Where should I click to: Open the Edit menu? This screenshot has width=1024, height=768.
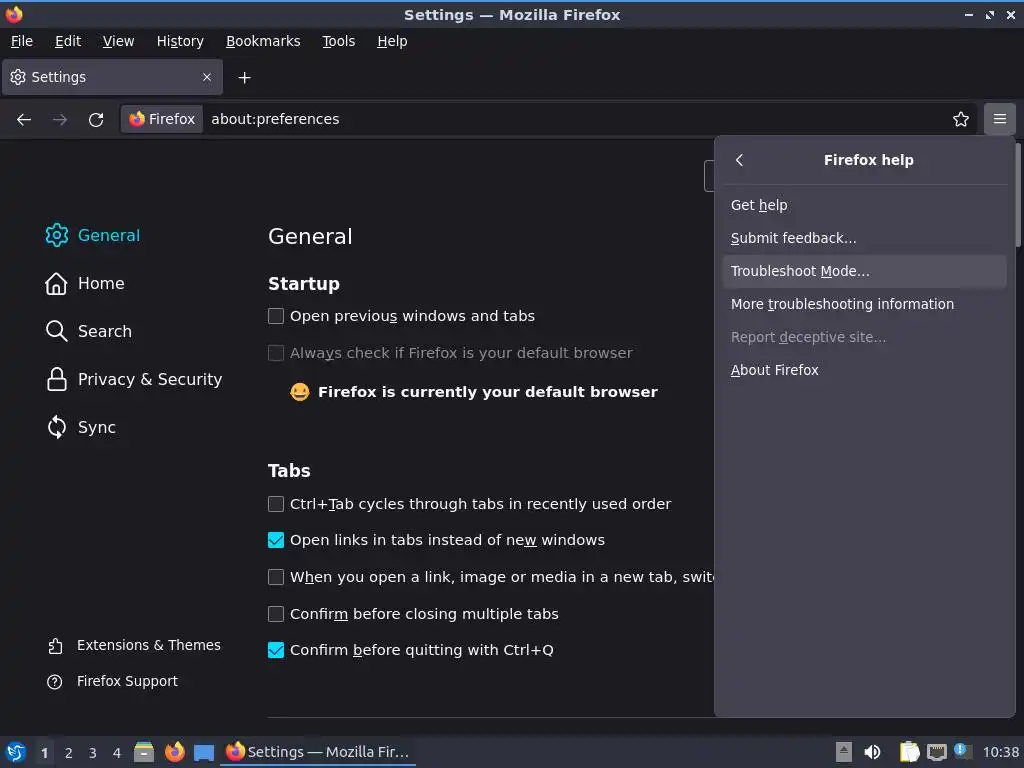tap(68, 41)
